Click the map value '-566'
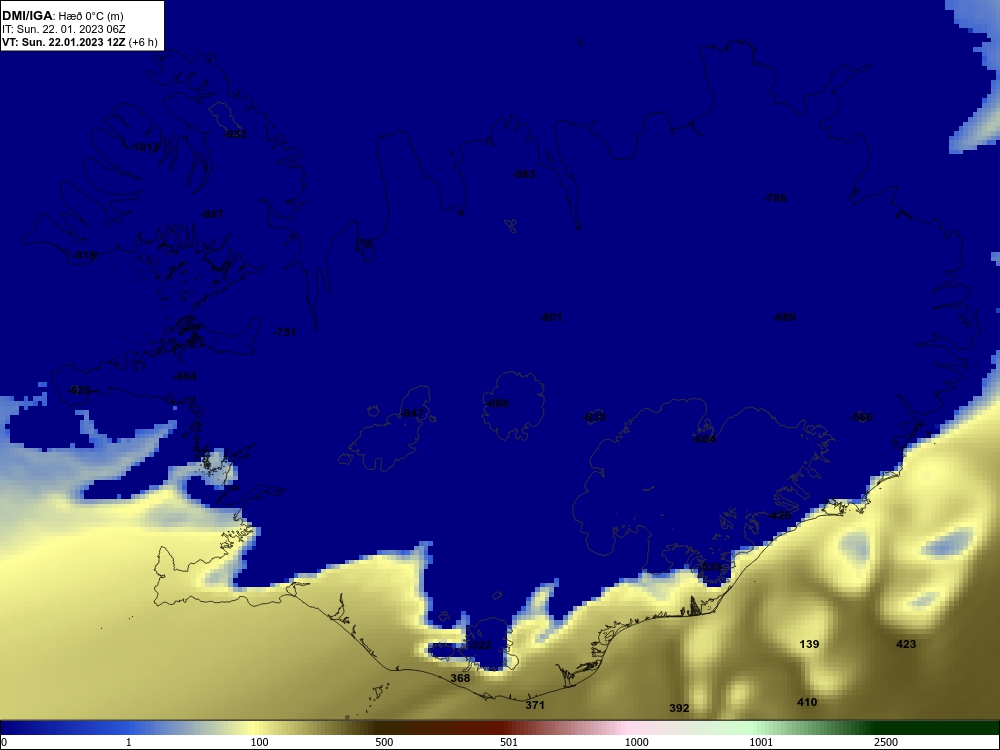The image size is (1000, 750). [x=861, y=417]
